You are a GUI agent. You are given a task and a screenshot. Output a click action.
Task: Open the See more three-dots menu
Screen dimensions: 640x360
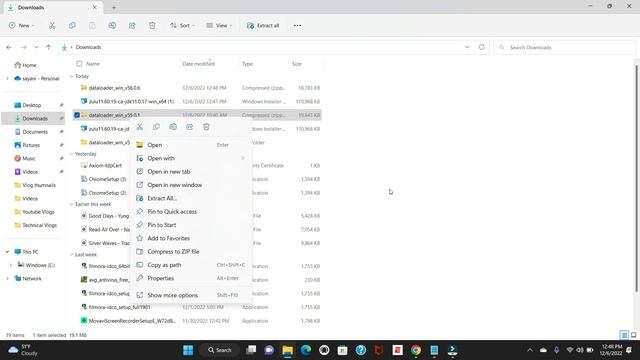click(x=297, y=25)
